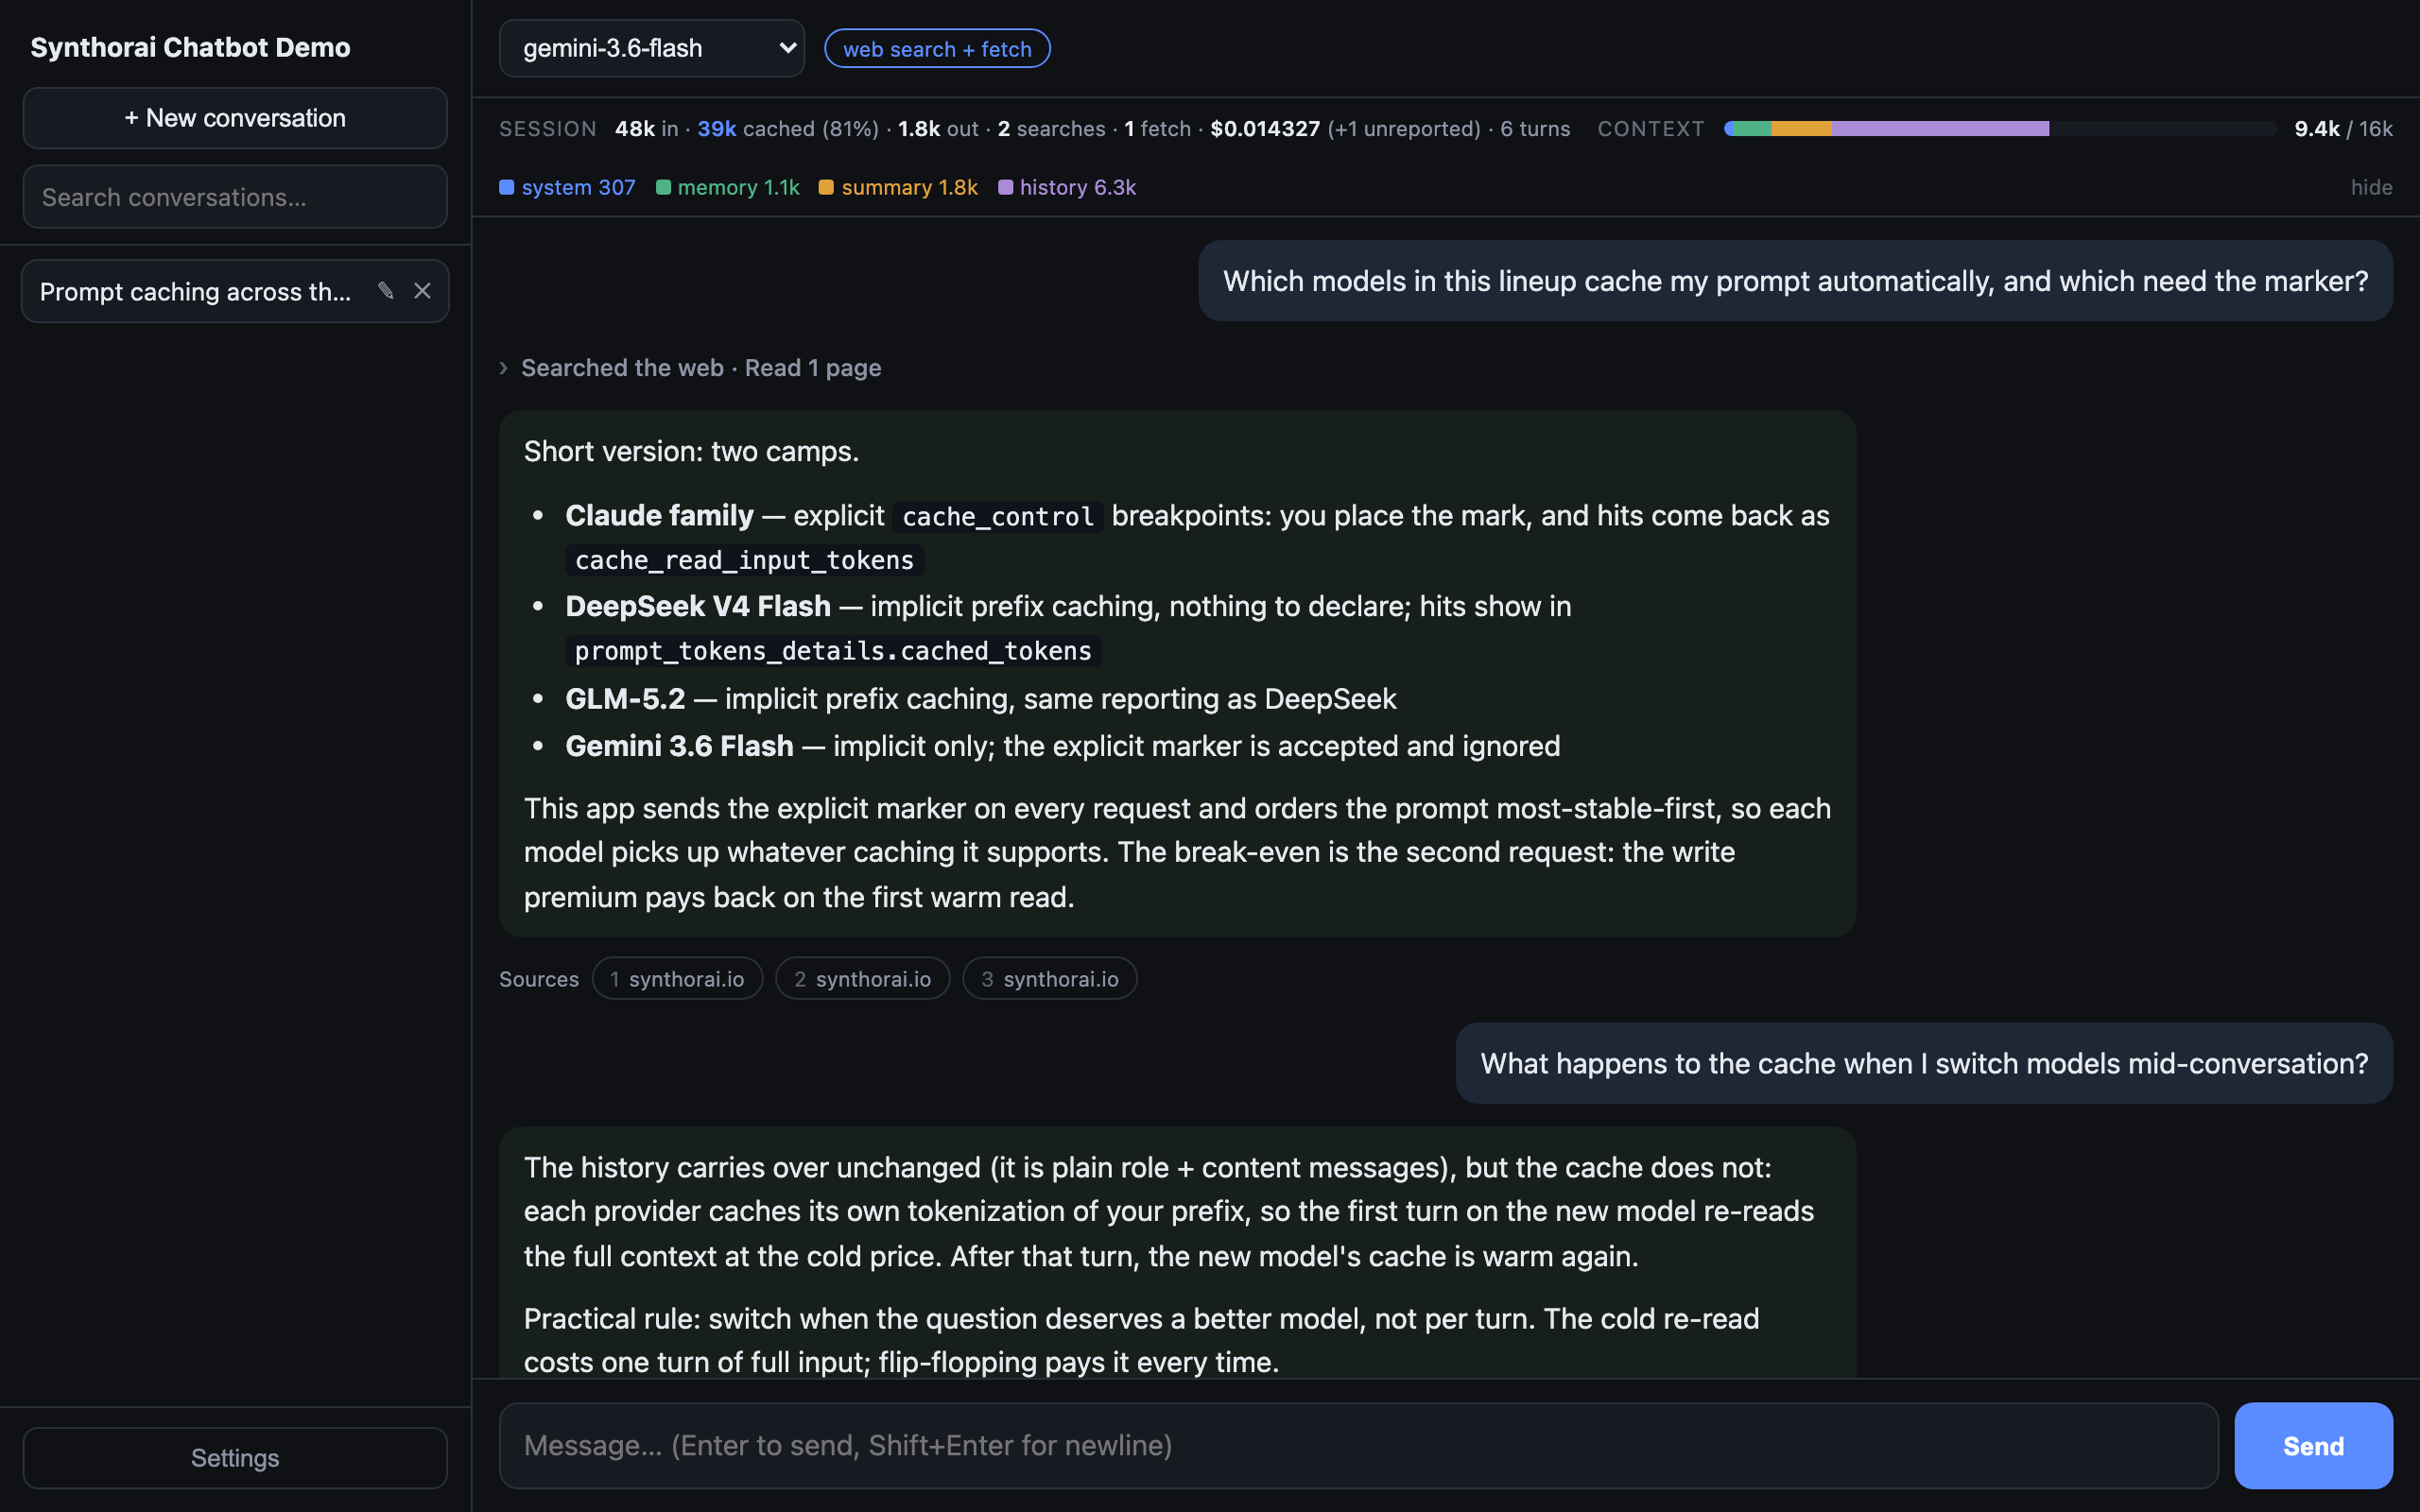The width and height of the screenshot is (2420, 1512).
Task: Focus the Search conversations field
Action: click(x=235, y=197)
